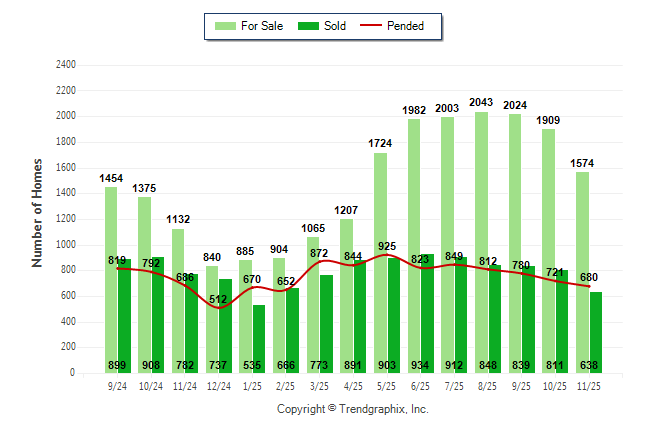Screen dimensions: 646x434
Task: Select the For Sale bar labeled 1454
Action: pyautogui.click(x=111, y=280)
